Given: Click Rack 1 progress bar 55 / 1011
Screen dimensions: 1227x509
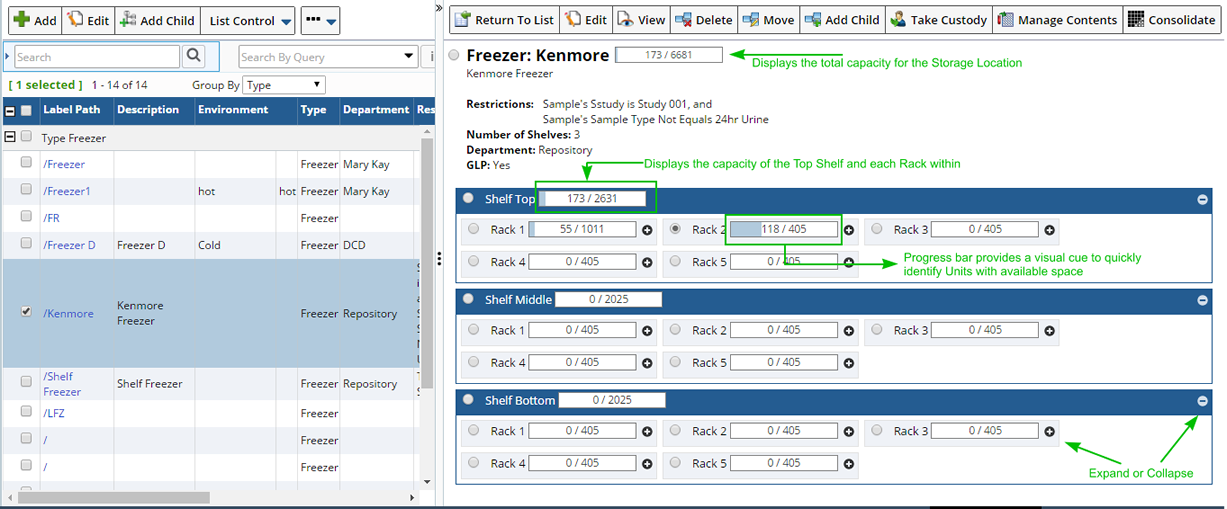Looking at the screenshot, I should point(582,229).
